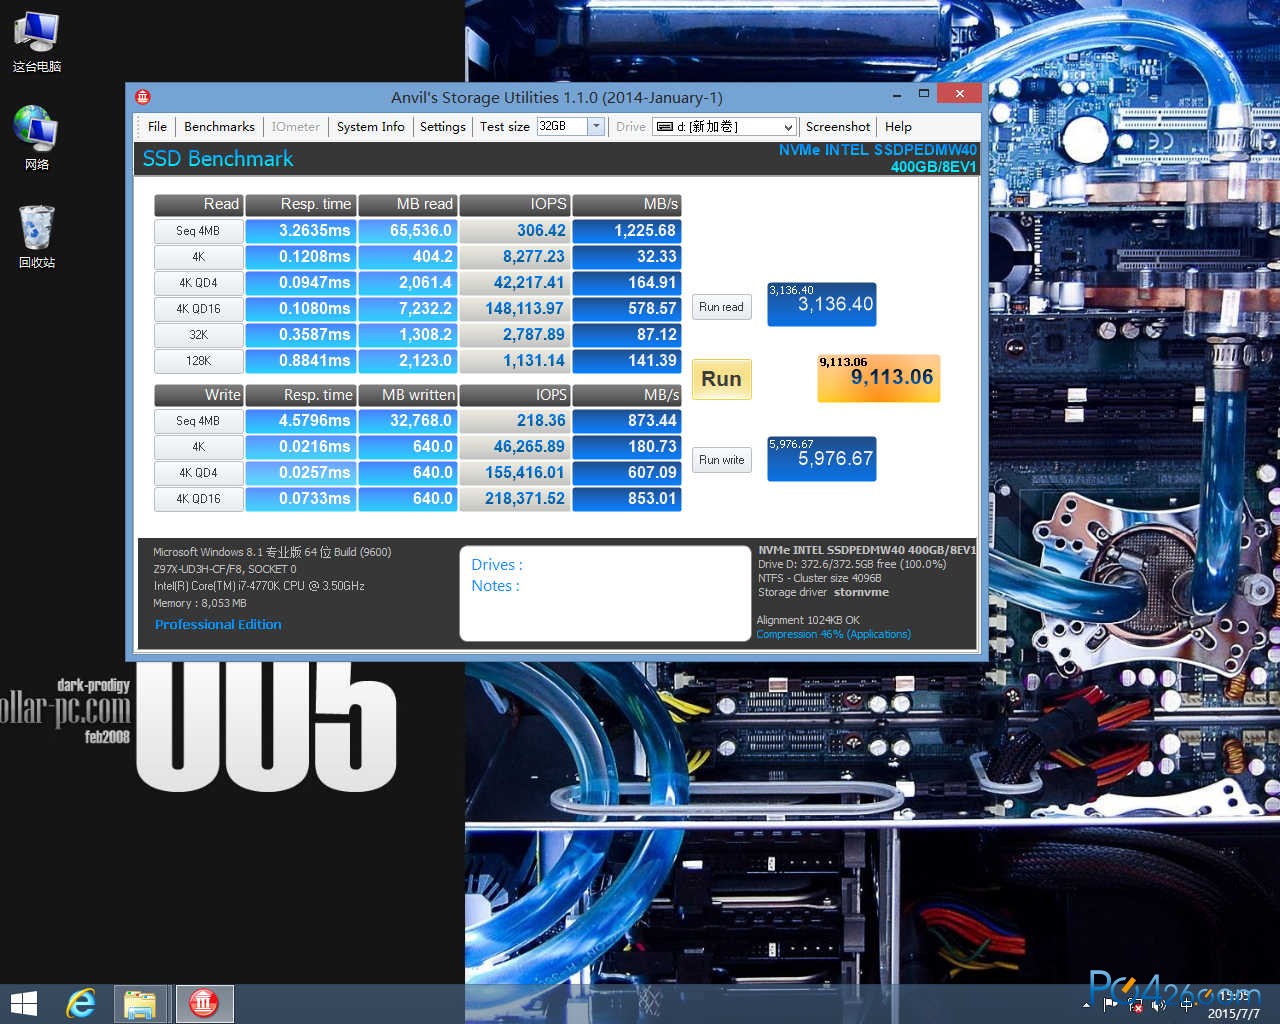Viewport: 1280px width, 1024px height.
Task: Open the Help menu
Action: 898,127
